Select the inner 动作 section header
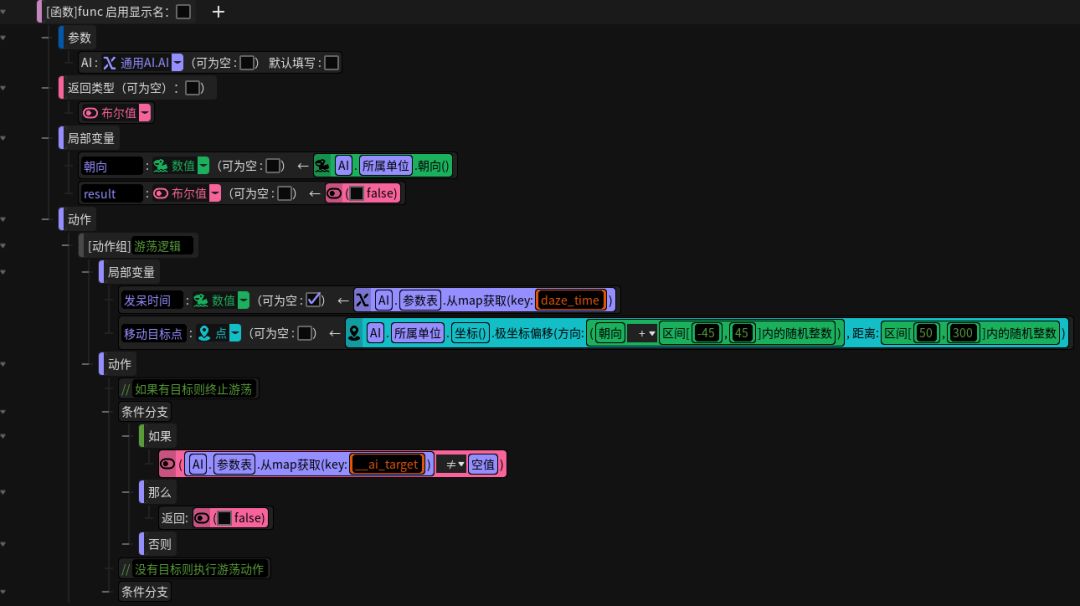This screenshot has height=606, width=1080. coord(118,364)
